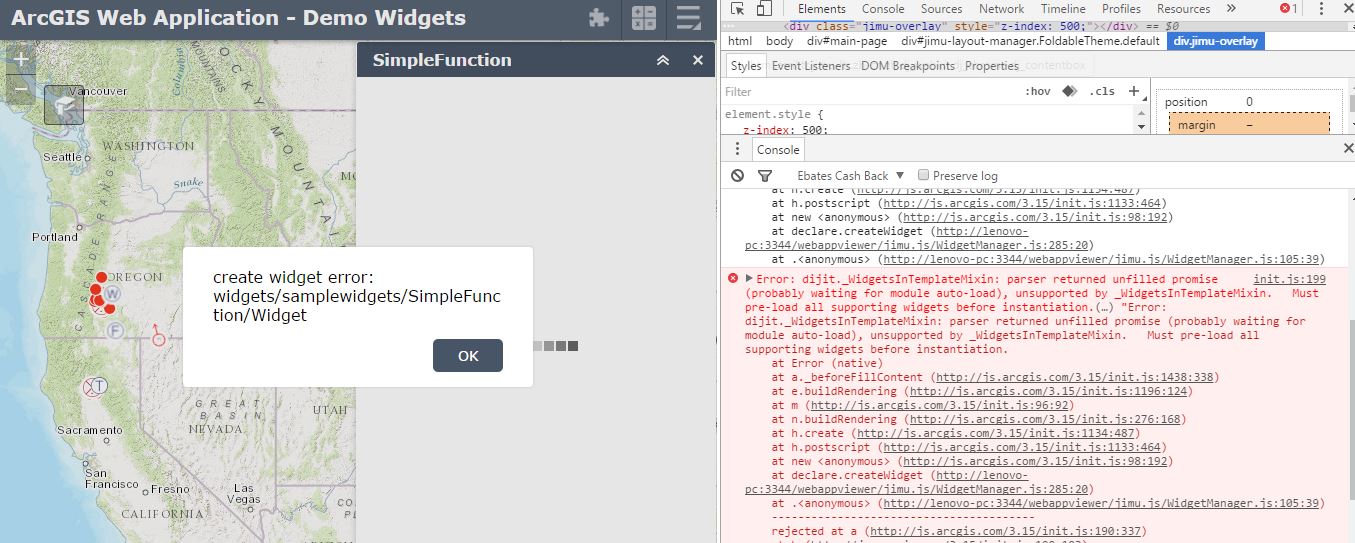
Task: Collapse the SimpleFunction panel with double chevron
Action: click(663, 60)
